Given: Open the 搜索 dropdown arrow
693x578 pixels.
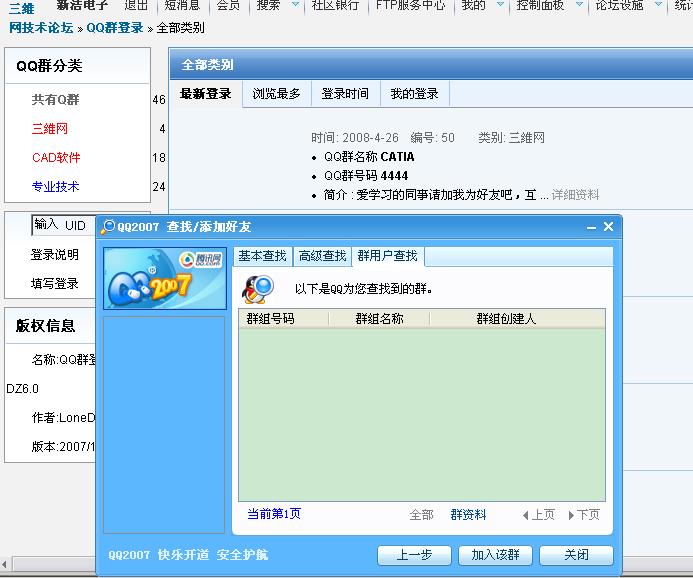Looking at the screenshot, I should pos(296,4).
